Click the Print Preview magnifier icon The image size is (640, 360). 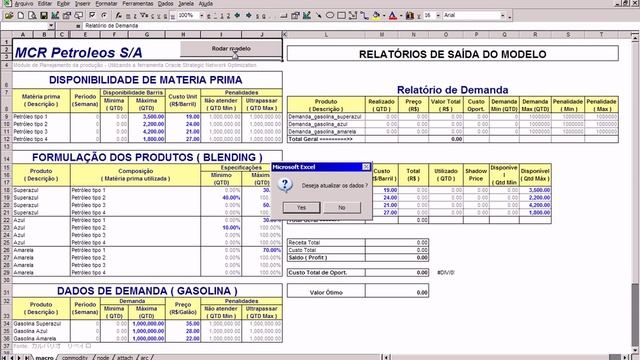[x=32, y=16]
